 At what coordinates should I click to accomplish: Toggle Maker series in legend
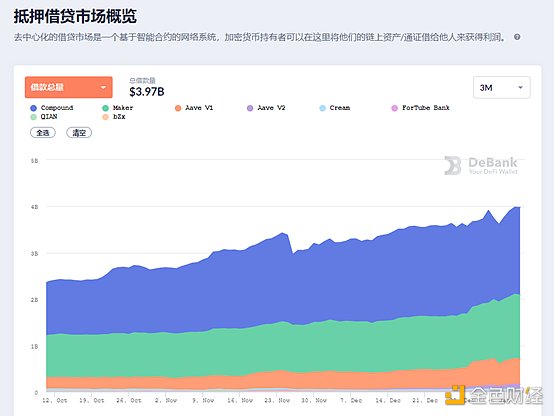pyautogui.click(x=117, y=108)
